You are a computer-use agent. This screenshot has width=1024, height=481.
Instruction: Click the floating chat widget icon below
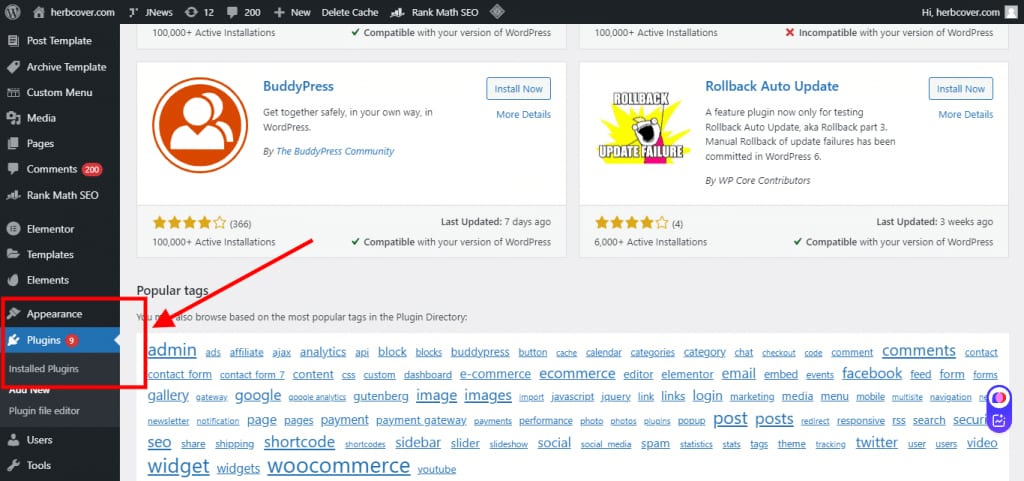point(999,421)
